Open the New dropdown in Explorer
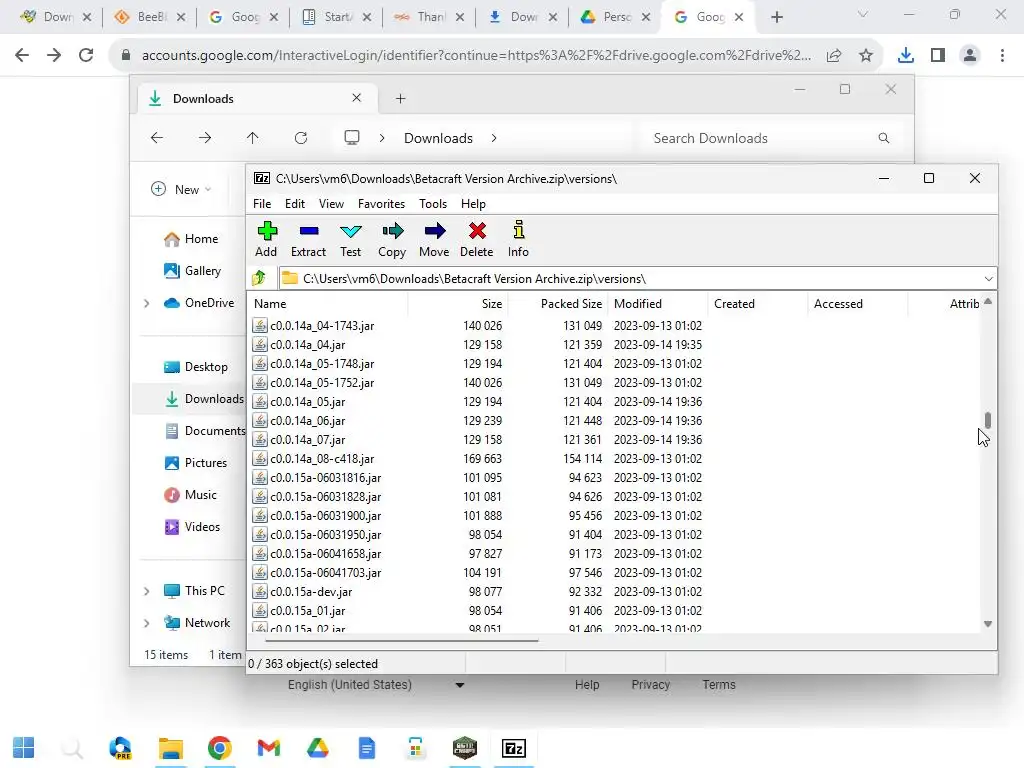1024x768 pixels. tap(182, 189)
